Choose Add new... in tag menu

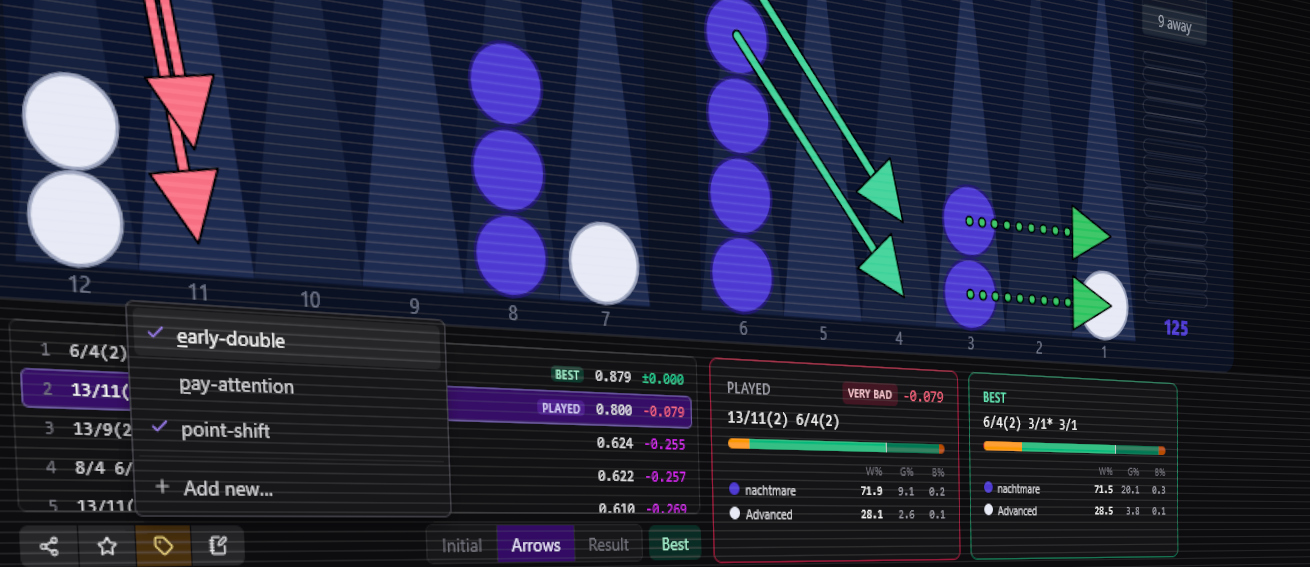[290, 488]
